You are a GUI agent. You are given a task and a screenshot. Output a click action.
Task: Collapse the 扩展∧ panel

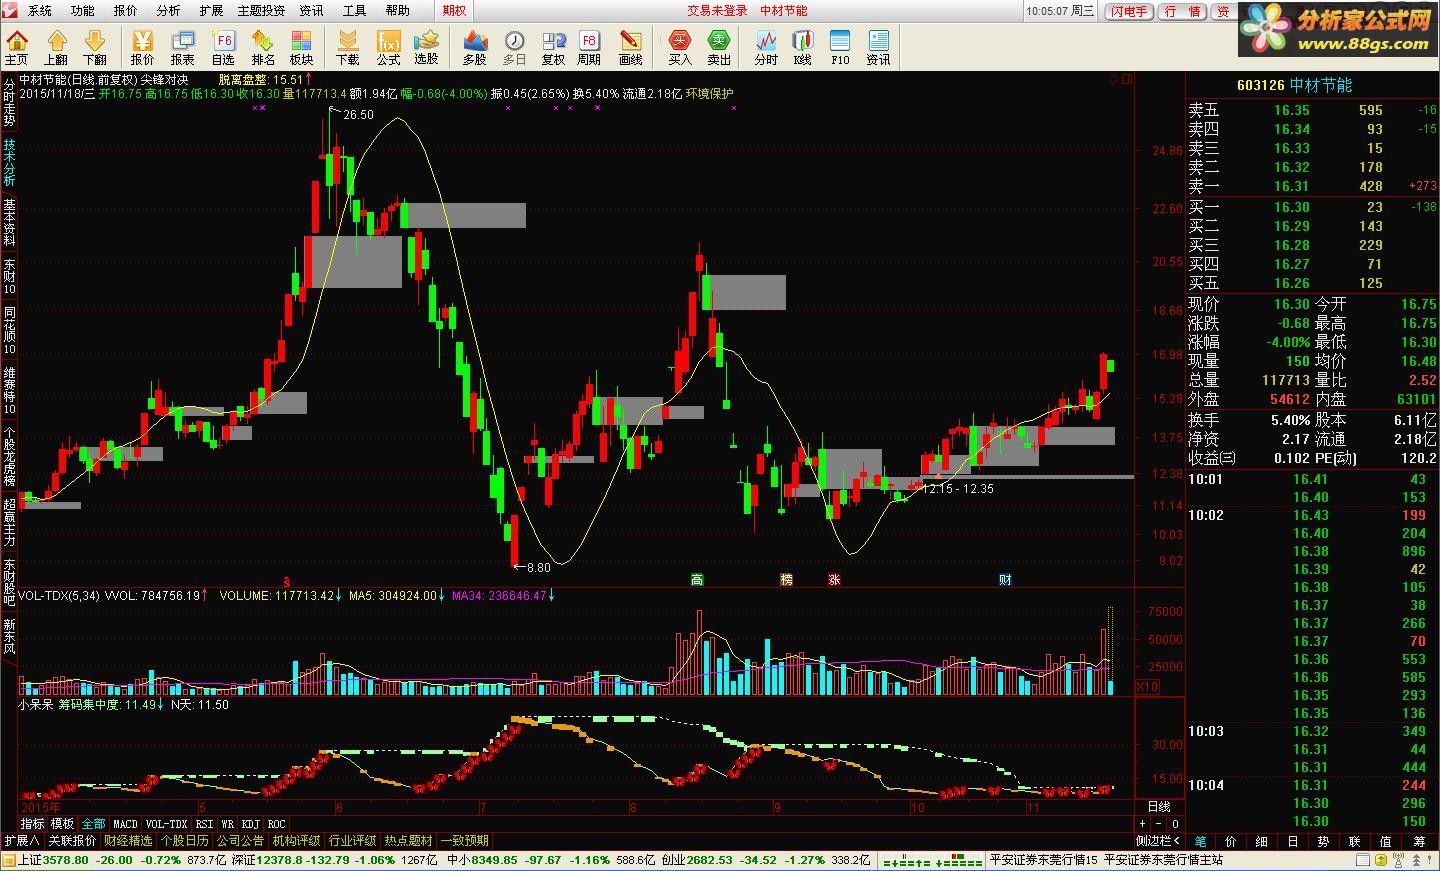pyautogui.click(x=21, y=841)
